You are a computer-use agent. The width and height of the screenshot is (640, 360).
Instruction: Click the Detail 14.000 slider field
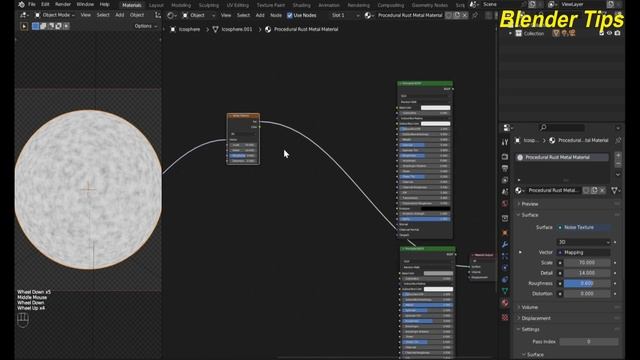click(587, 273)
